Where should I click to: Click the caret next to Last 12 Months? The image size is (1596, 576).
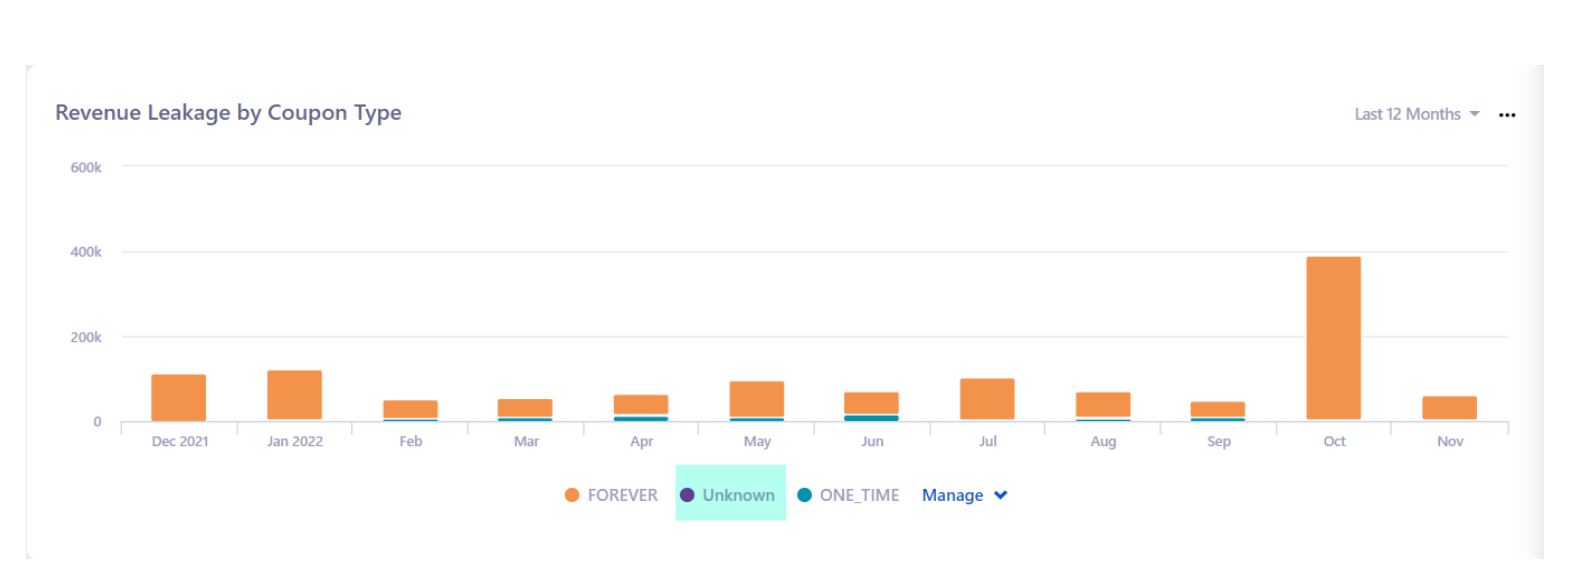(x=1474, y=114)
